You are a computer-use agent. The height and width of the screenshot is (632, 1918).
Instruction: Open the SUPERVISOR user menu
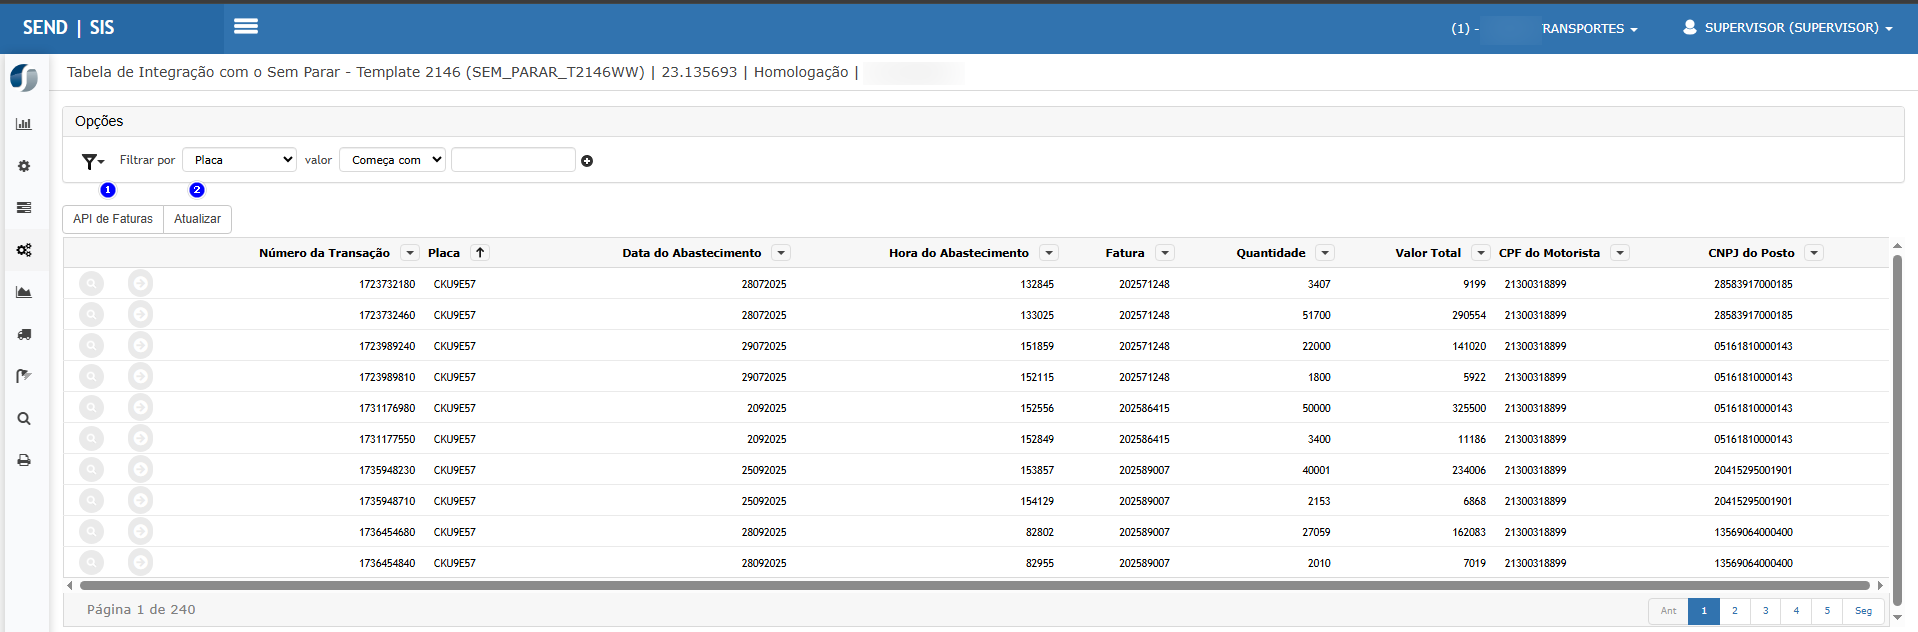(x=1787, y=28)
